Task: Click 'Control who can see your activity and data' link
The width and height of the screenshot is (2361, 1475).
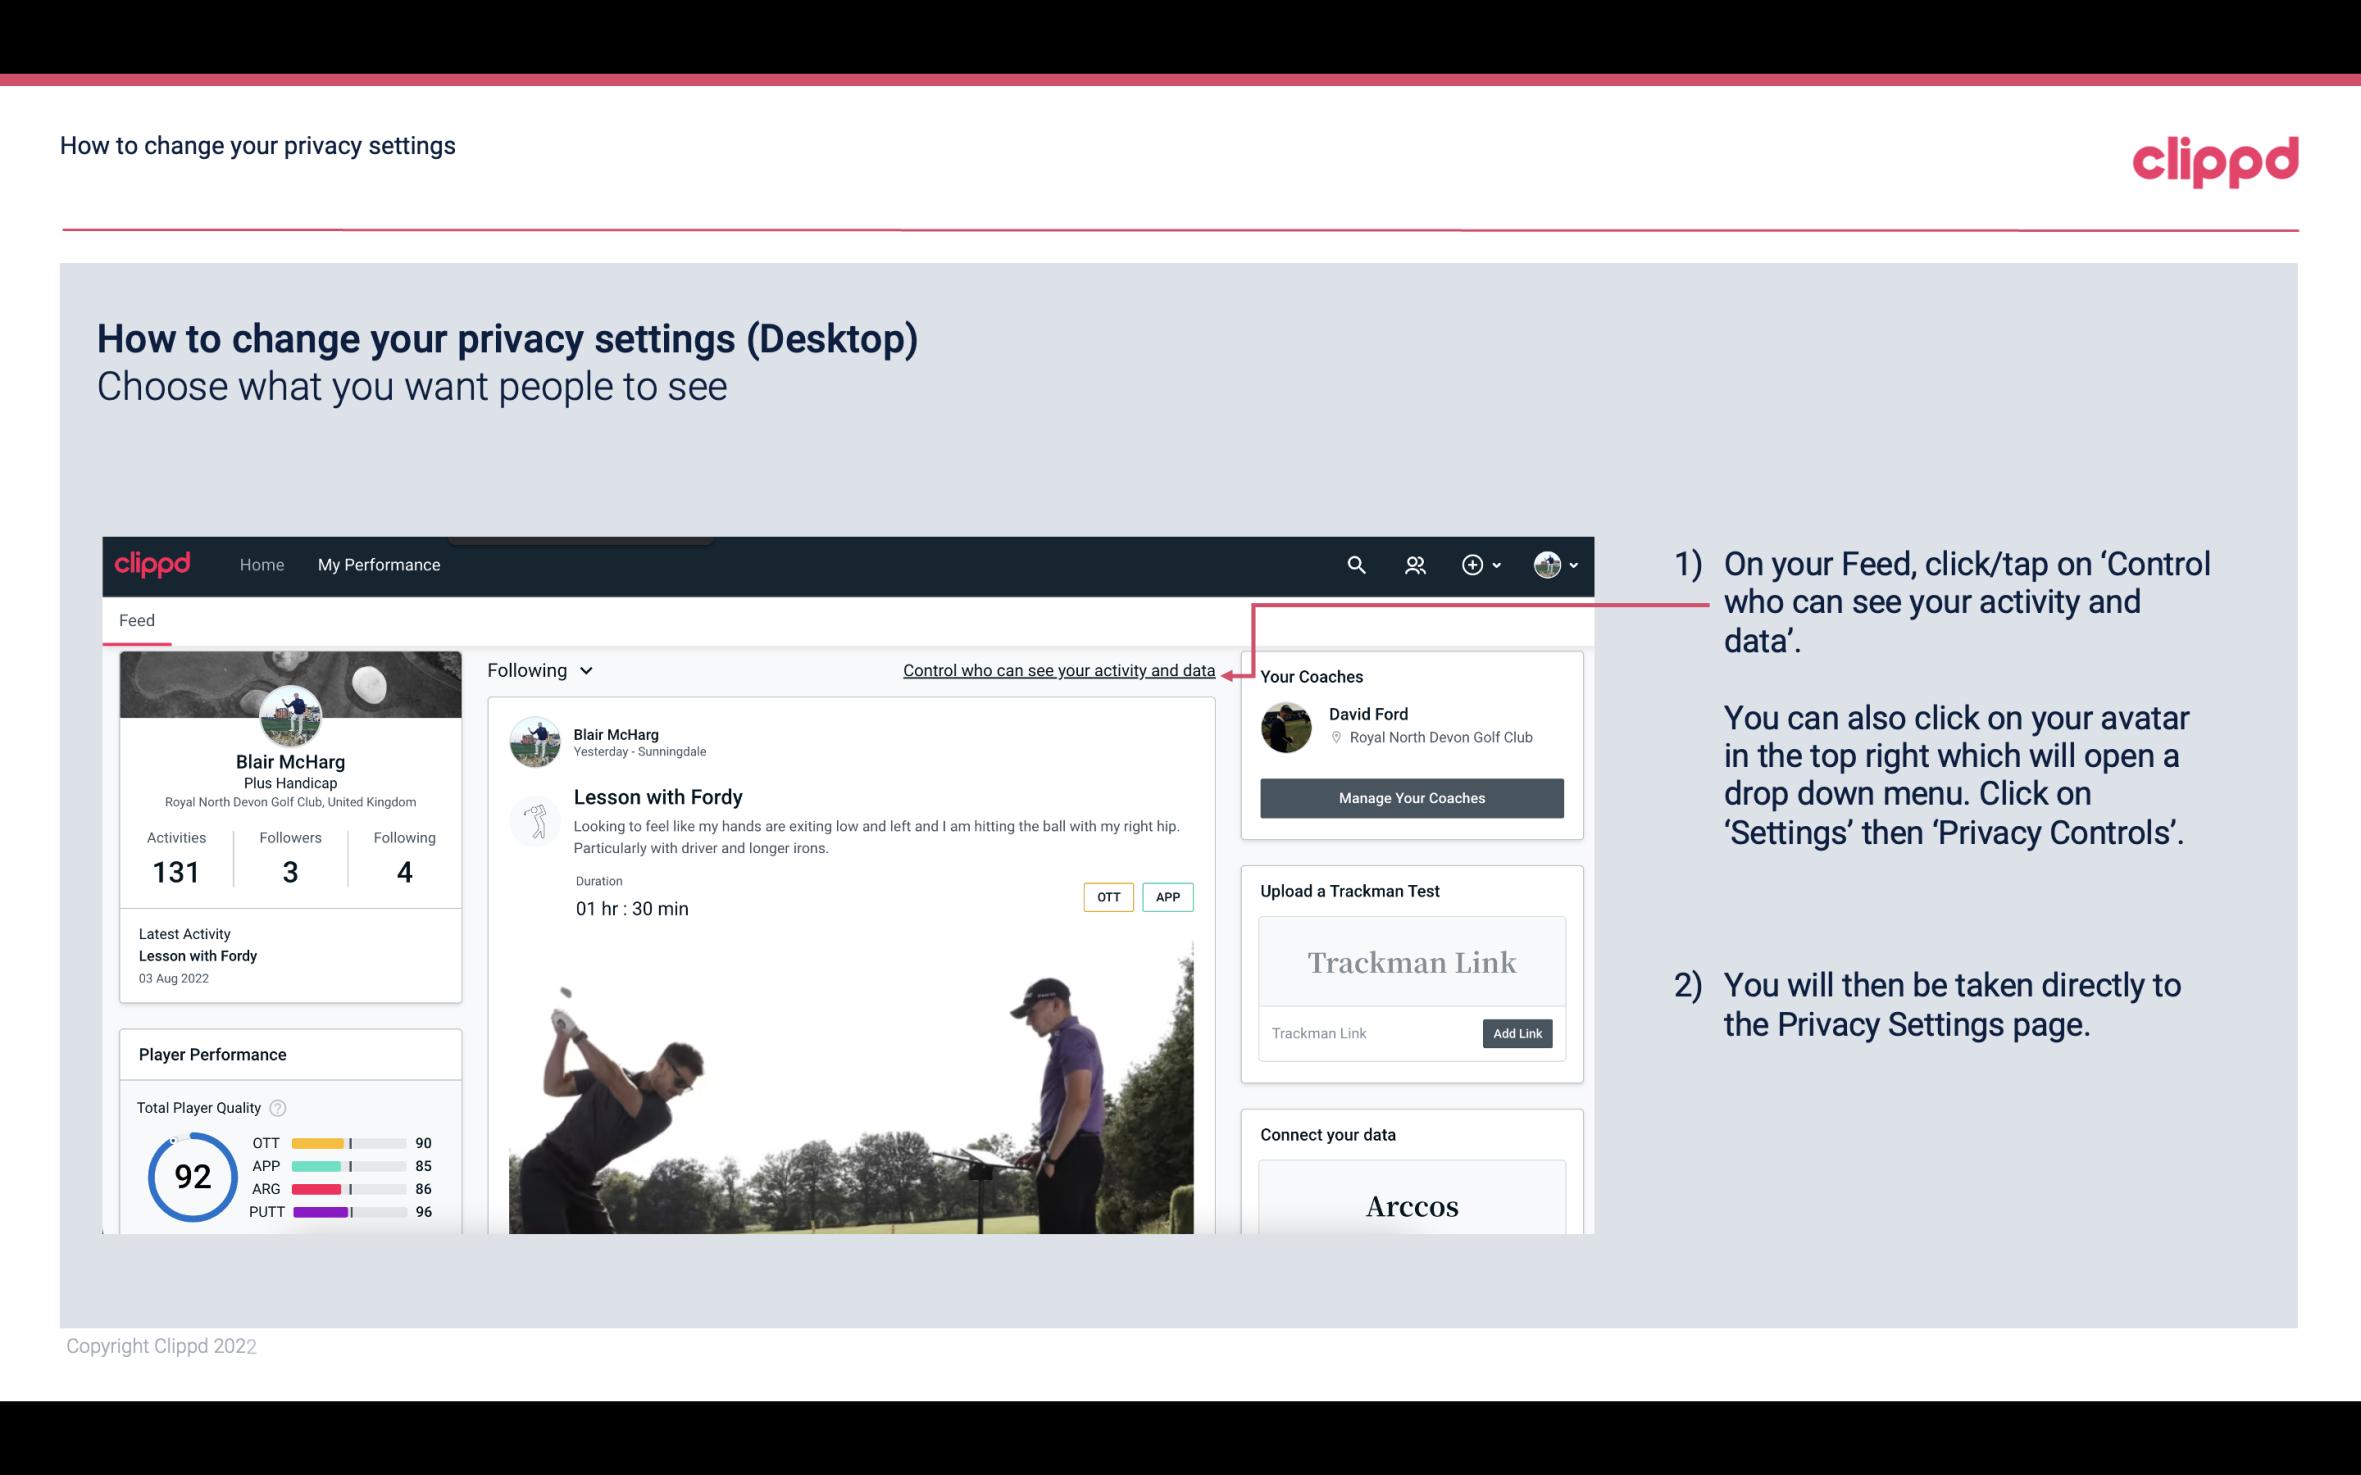Action: pyautogui.click(x=1058, y=670)
